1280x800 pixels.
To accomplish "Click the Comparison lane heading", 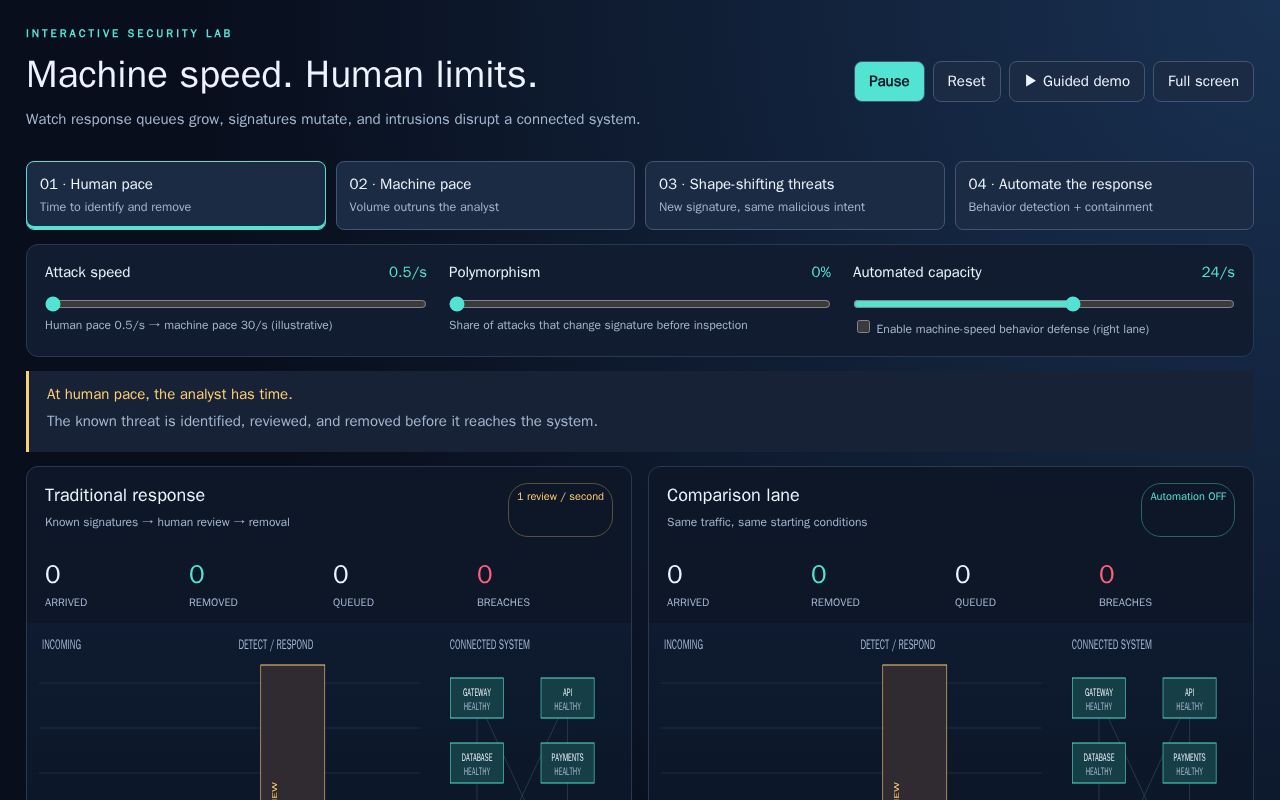I will (733, 495).
